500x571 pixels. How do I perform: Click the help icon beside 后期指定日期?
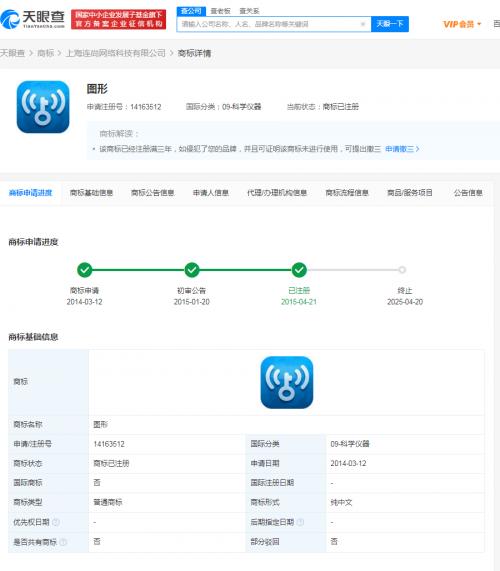click(x=300, y=522)
